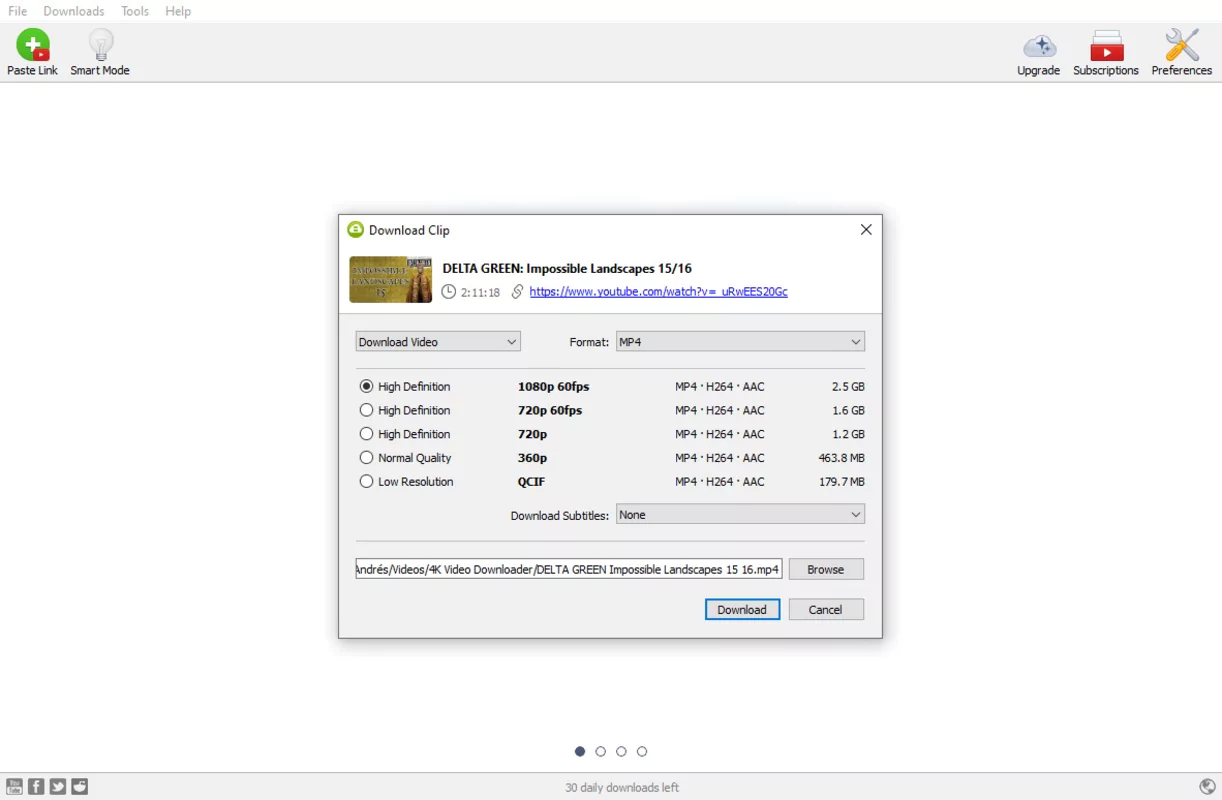Click inside the save path field
This screenshot has height=800, width=1222.
pos(567,568)
